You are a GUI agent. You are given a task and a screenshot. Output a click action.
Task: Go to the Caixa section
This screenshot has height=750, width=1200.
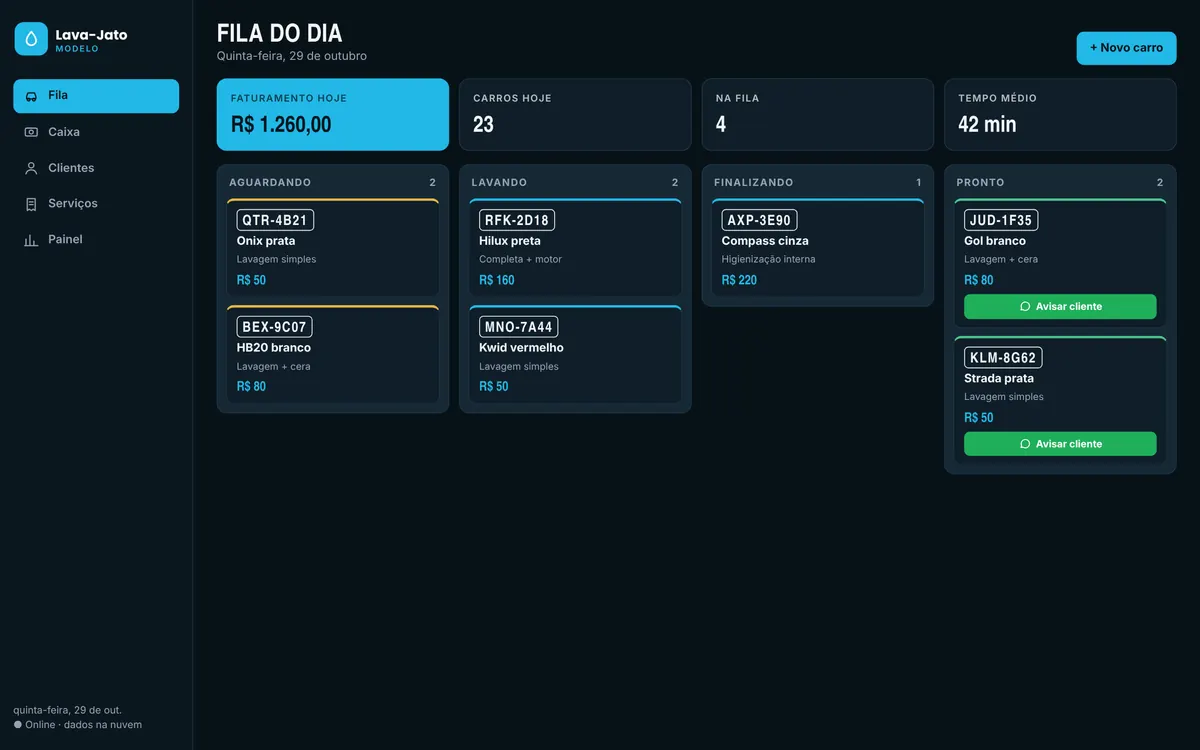click(96, 132)
